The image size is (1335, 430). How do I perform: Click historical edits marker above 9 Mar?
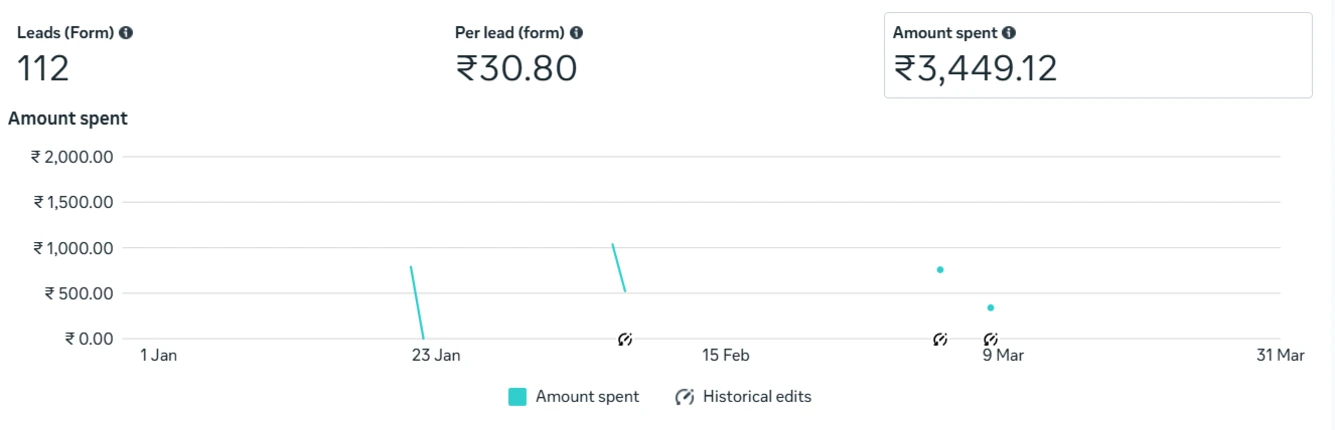click(x=990, y=340)
